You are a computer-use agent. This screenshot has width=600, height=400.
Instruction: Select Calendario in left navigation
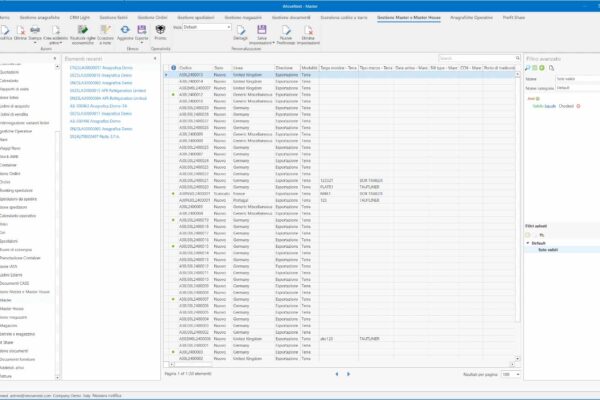(x=9, y=81)
